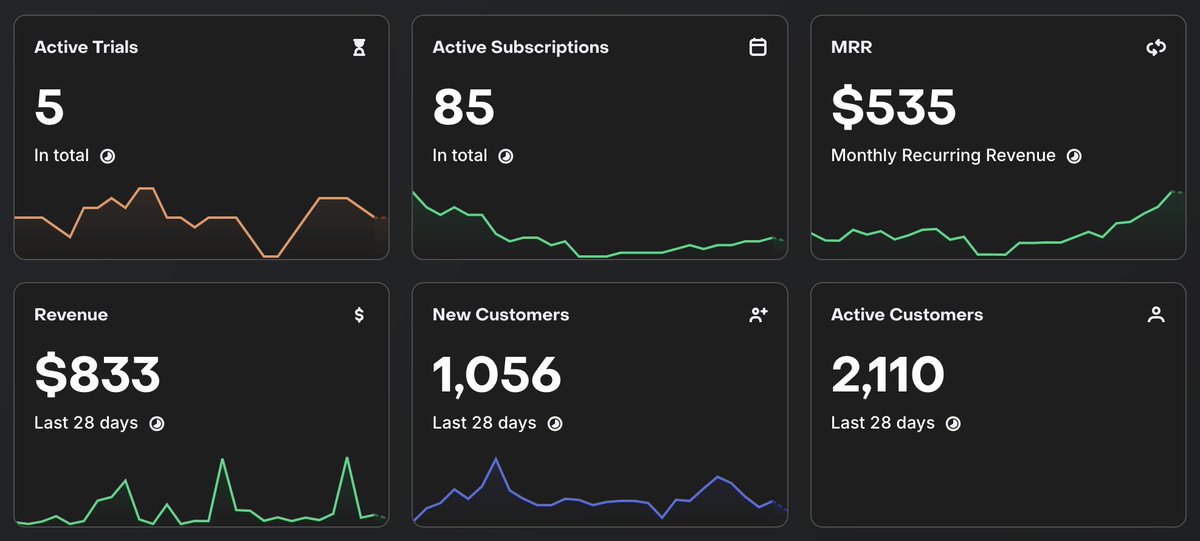Click 'Last 28 days' under Active Customers

[x=883, y=423]
